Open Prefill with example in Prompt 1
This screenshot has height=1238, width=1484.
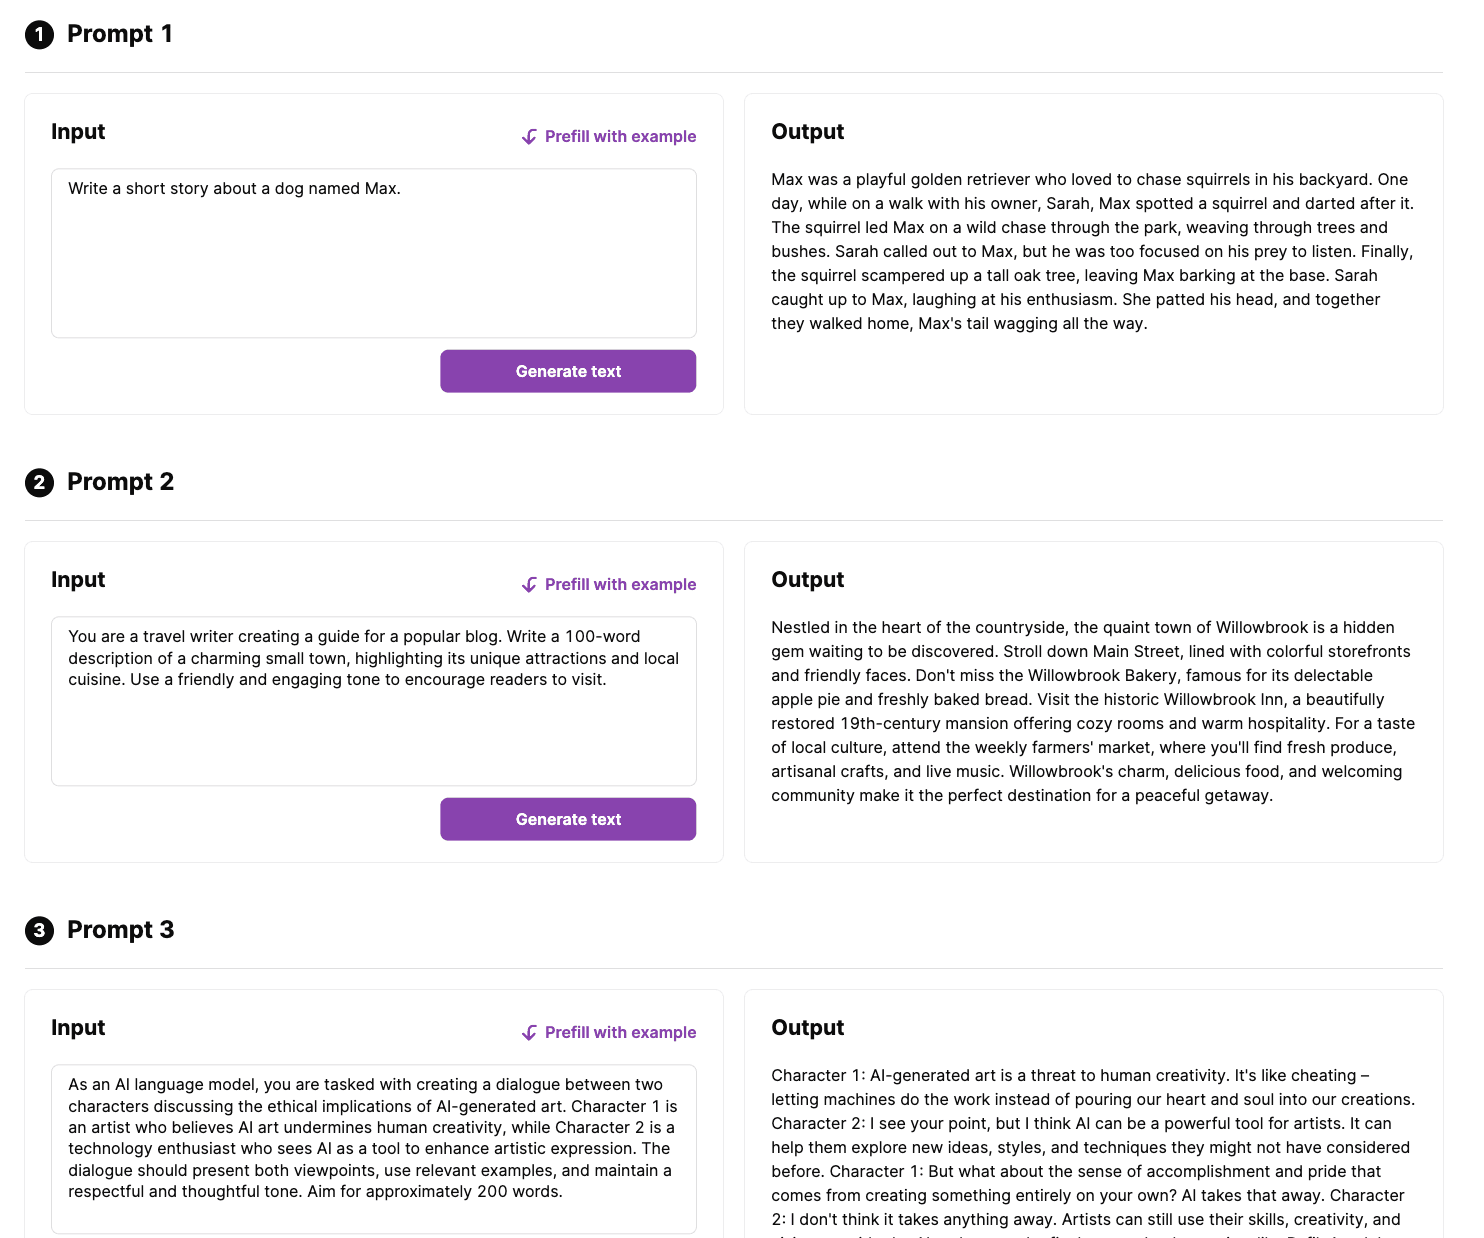620,136
